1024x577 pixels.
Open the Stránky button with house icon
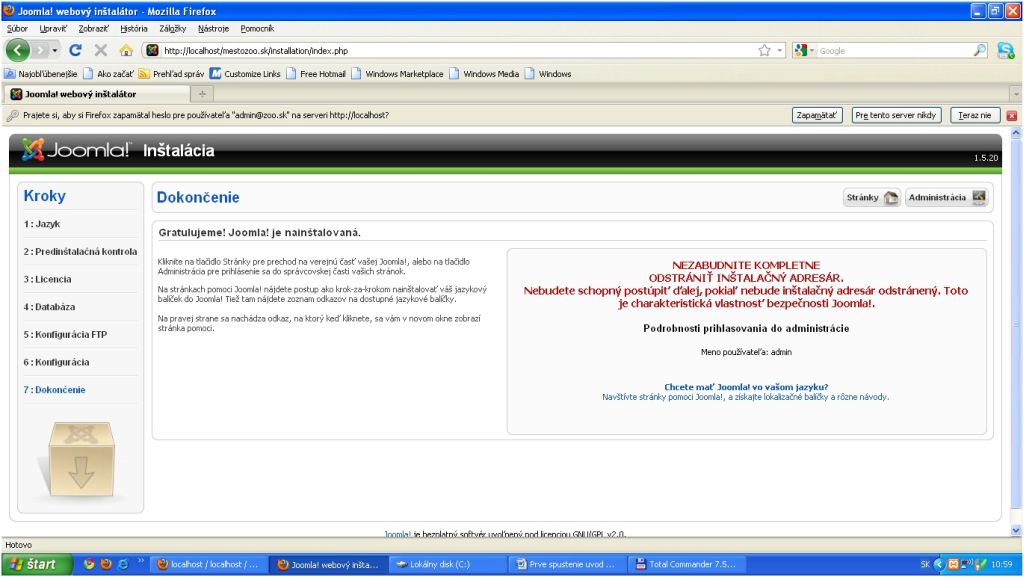(872, 197)
